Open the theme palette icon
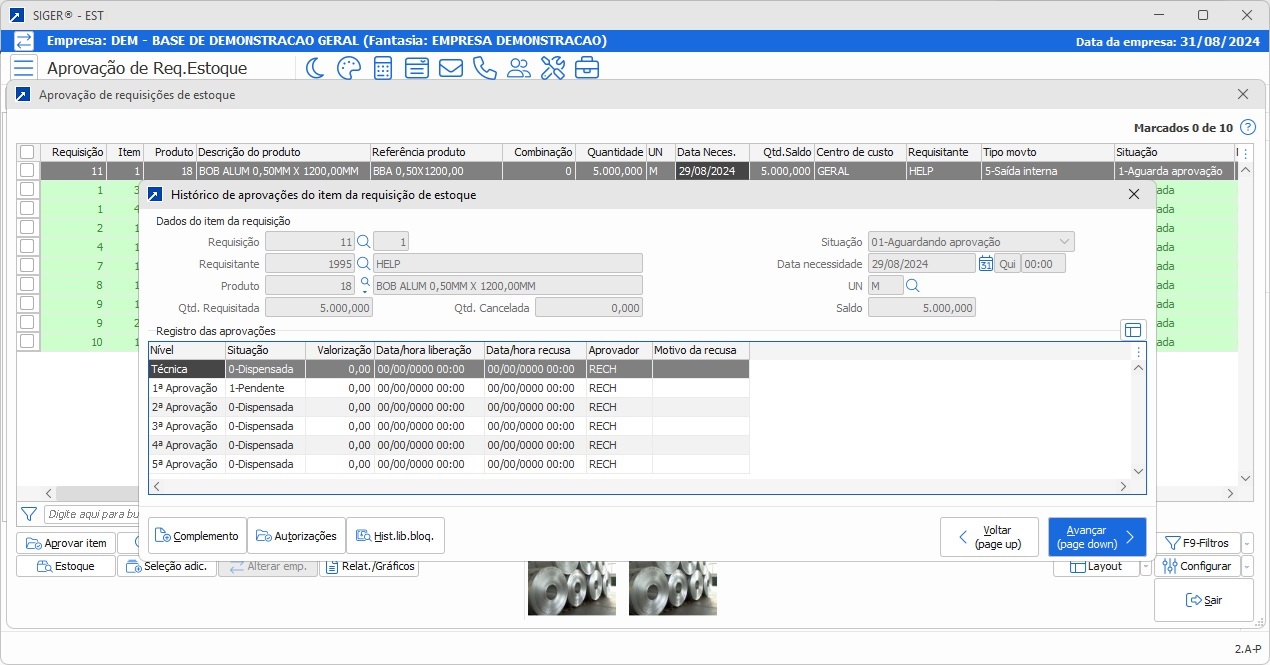This screenshot has width=1270, height=665. click(x=347, y=67)
